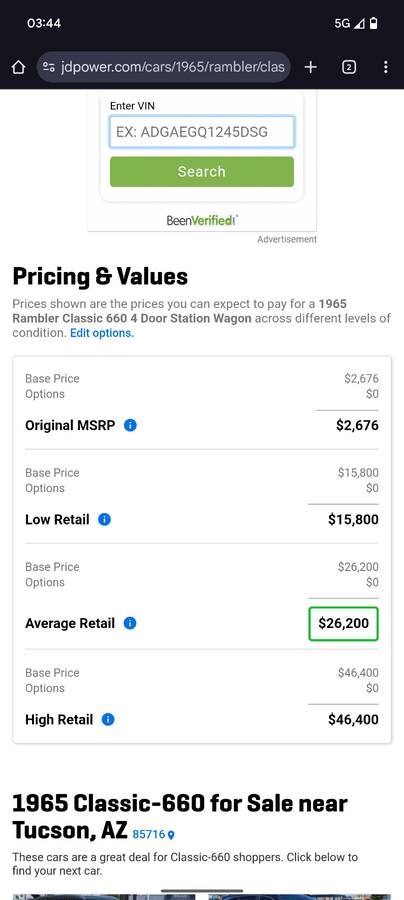
Task: Open Chrome three-dot overflow menu
Action: (386, 67)
